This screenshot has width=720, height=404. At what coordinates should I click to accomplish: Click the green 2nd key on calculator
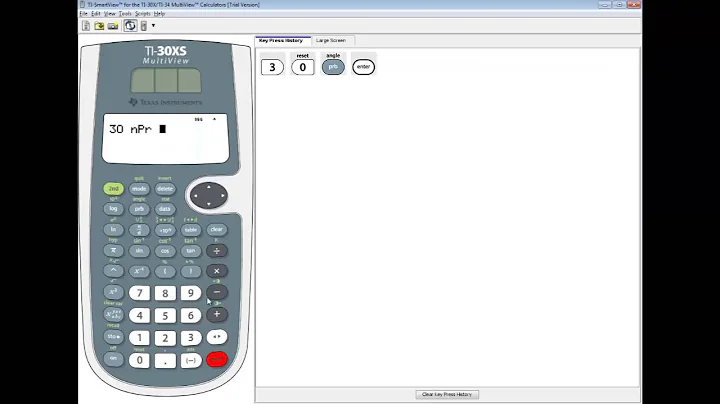113,189
